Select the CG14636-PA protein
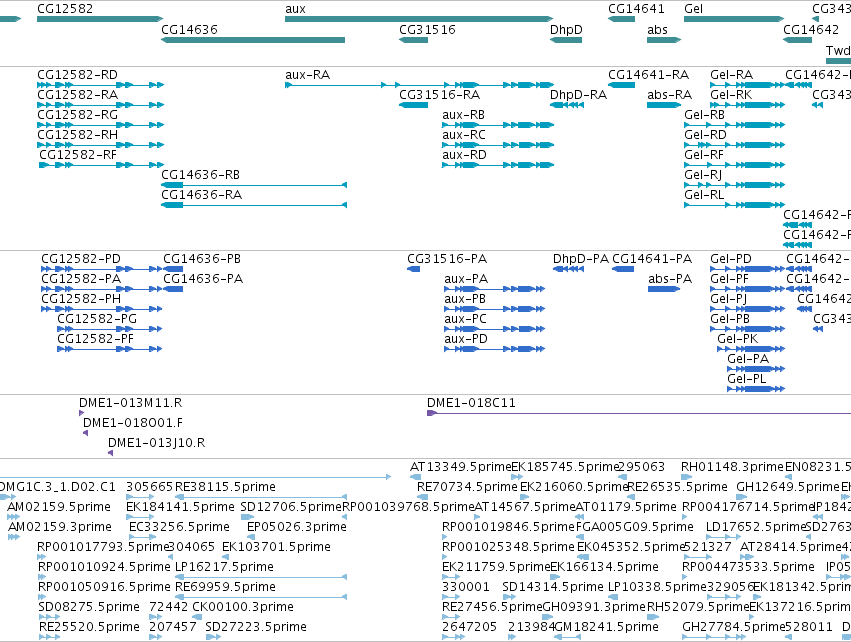The width and height of the screenshot is (851, 642). [x=173, y=289]
